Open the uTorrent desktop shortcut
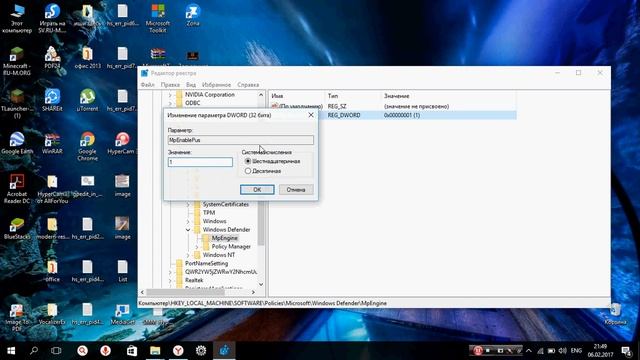Viewport: 640px width, 360px height. coord(87,100)
